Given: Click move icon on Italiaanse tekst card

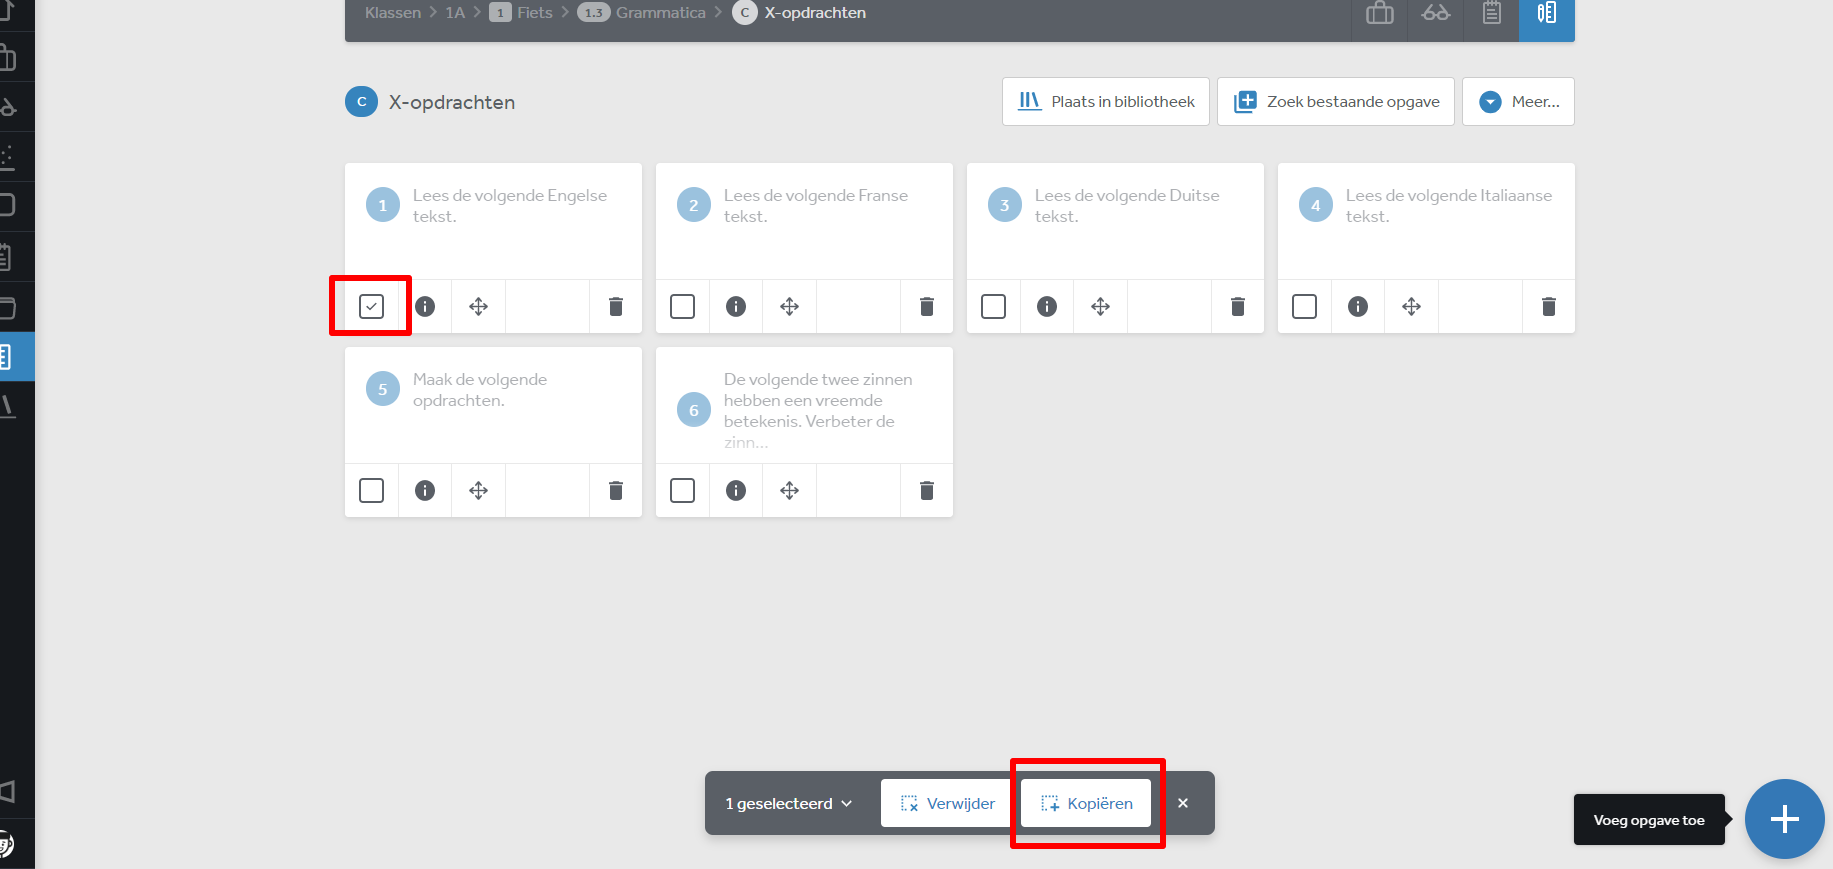Looking at the screenshot, I should point(1411,306).
